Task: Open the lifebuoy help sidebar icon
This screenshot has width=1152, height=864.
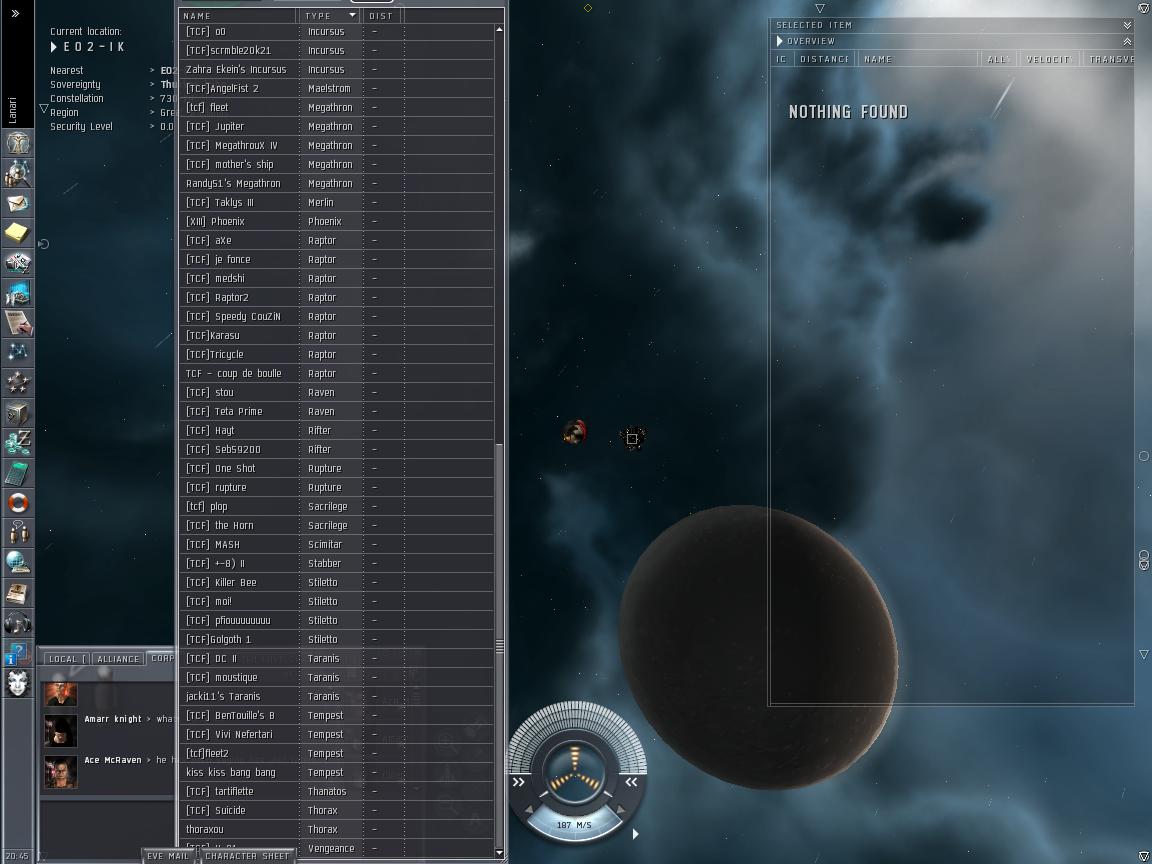Action: point(18,503)
